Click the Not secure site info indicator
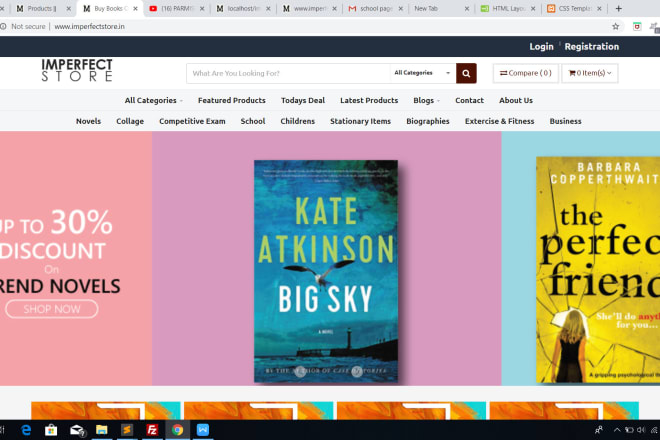This screenshot has width=660, height=440. click(x=24, y=27)
